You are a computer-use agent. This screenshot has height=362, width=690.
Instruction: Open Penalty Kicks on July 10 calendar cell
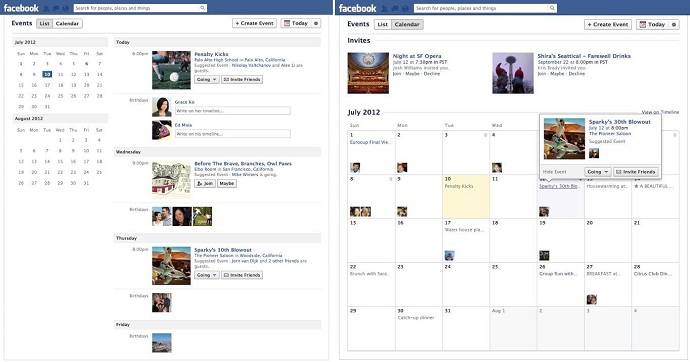coord(459,186)
